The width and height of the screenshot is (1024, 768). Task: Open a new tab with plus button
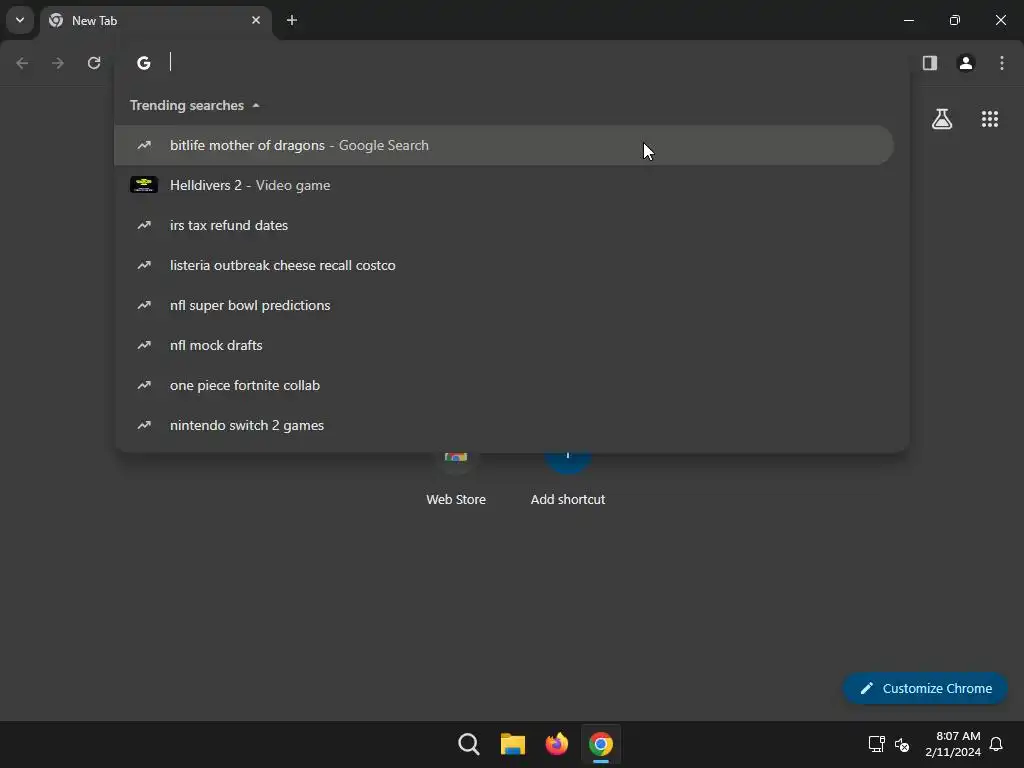coord(292,20)
